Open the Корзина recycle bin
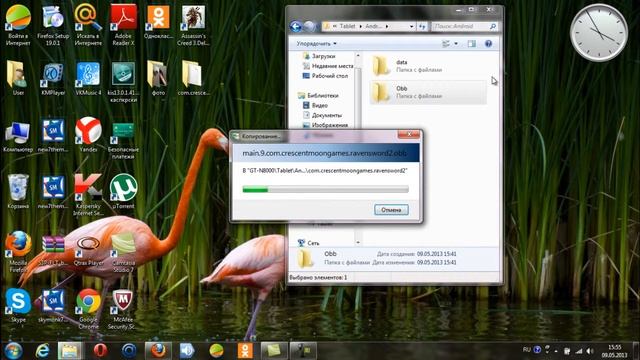The height and width of the screenshot is (360, 640). pos(18,191)
